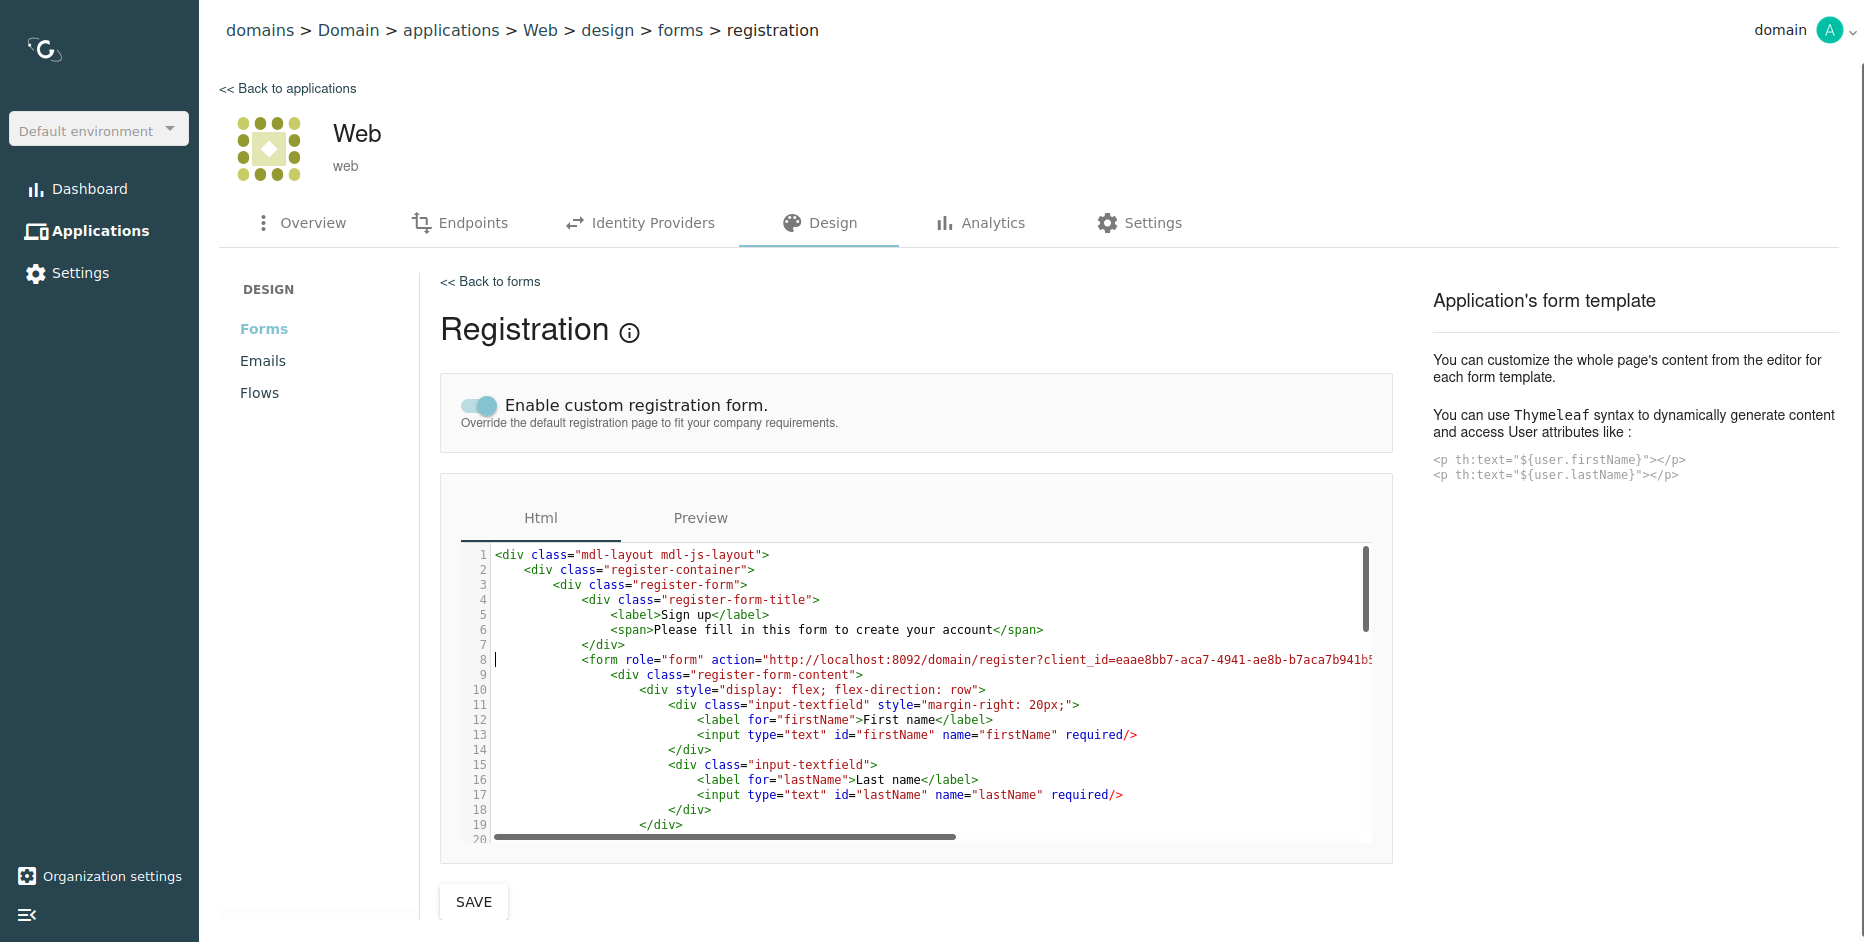This screenshot has height=942, width=1864.
Task: Expand the user account menu chevron
Action: [1853, 32]
